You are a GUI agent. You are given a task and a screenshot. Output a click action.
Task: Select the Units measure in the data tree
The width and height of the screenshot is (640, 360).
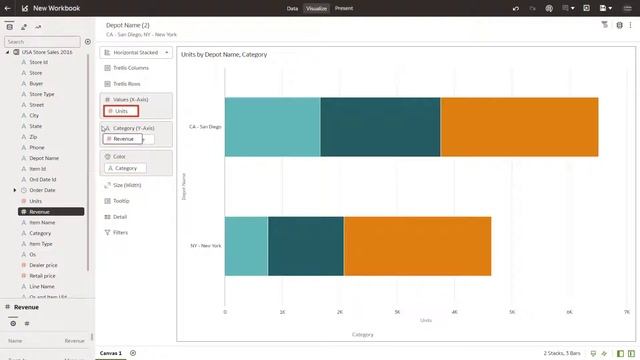coord(35,201)
